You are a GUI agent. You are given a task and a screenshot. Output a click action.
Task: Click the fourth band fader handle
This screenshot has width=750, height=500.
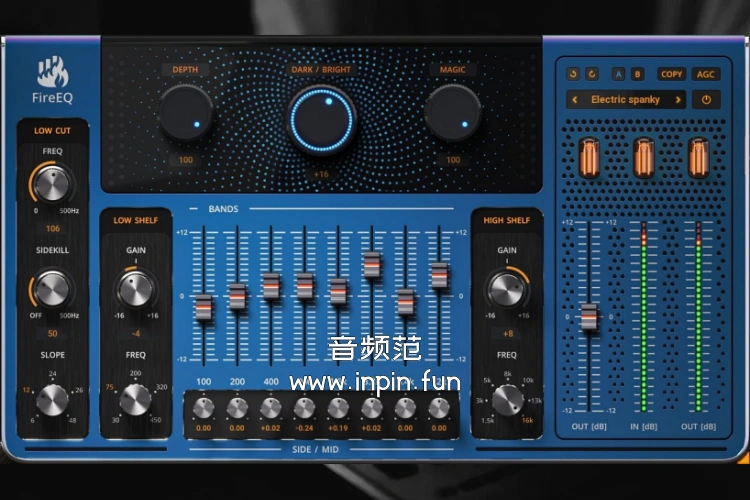click(x=305, y=286)
